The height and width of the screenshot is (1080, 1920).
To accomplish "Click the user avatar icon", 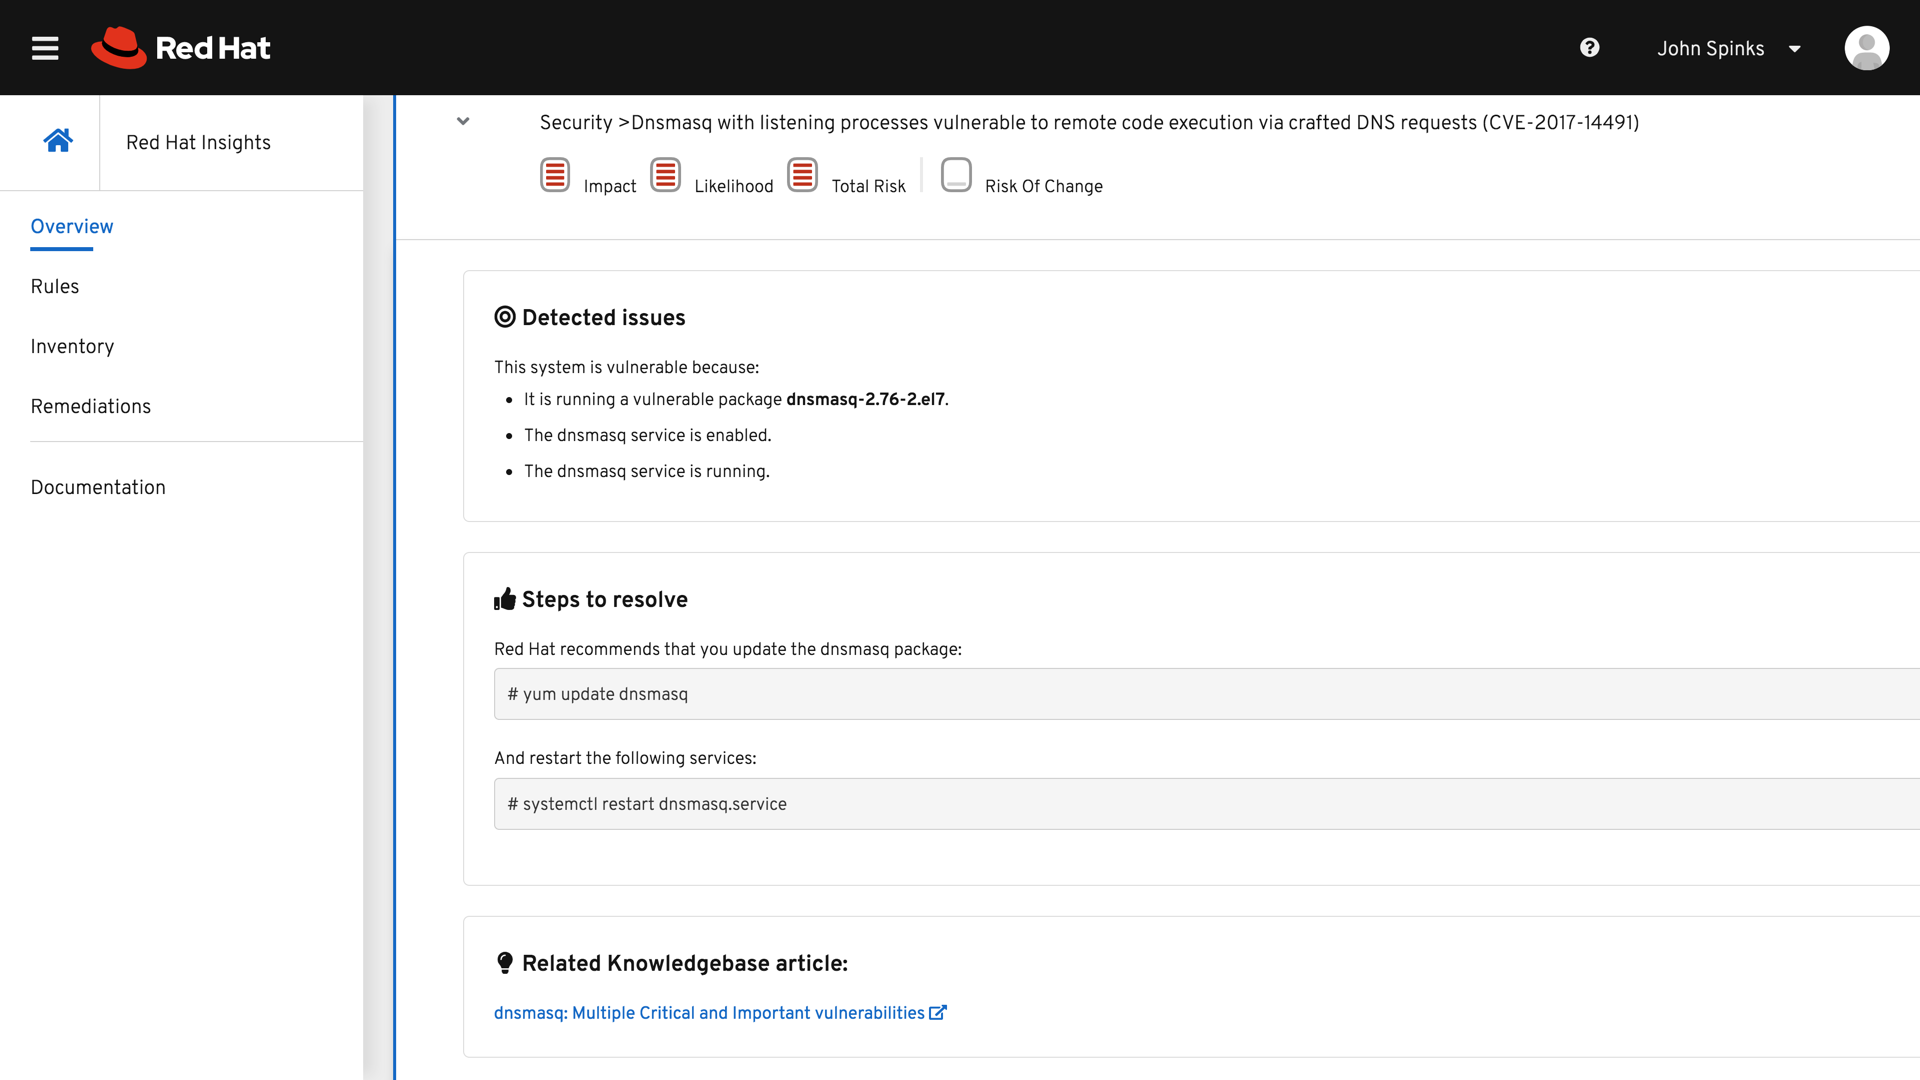I will 1866,48.
